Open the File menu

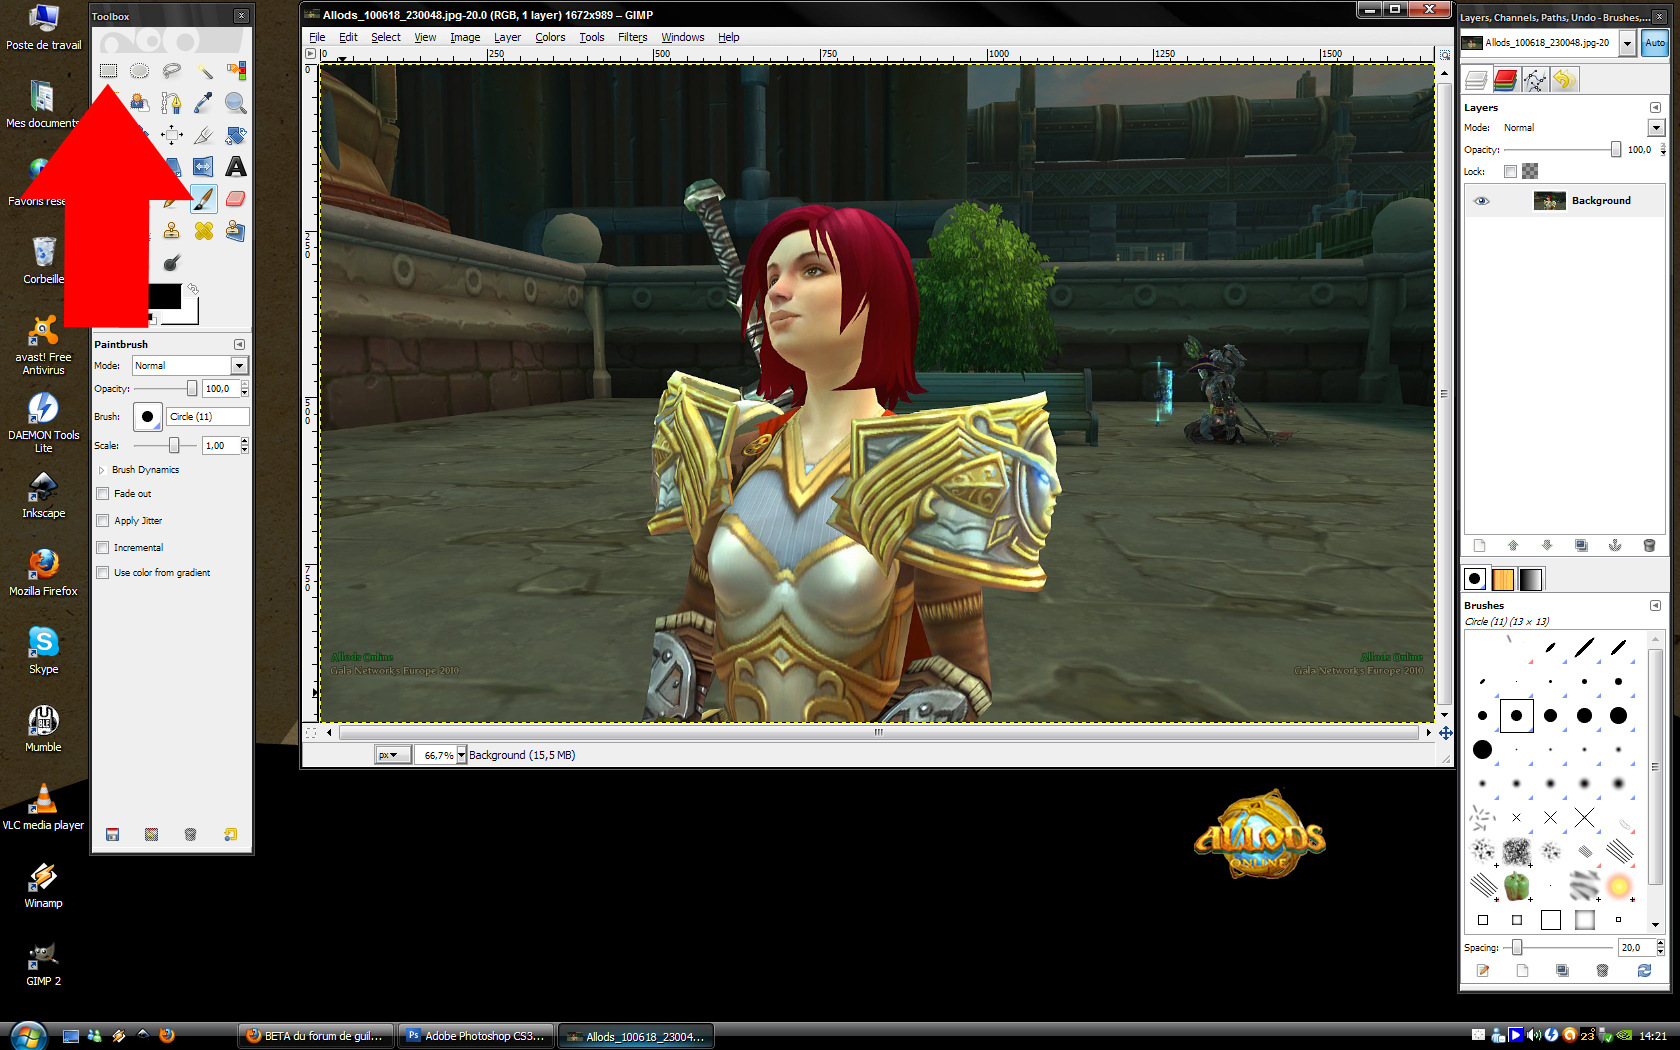(x=317, y=37)
